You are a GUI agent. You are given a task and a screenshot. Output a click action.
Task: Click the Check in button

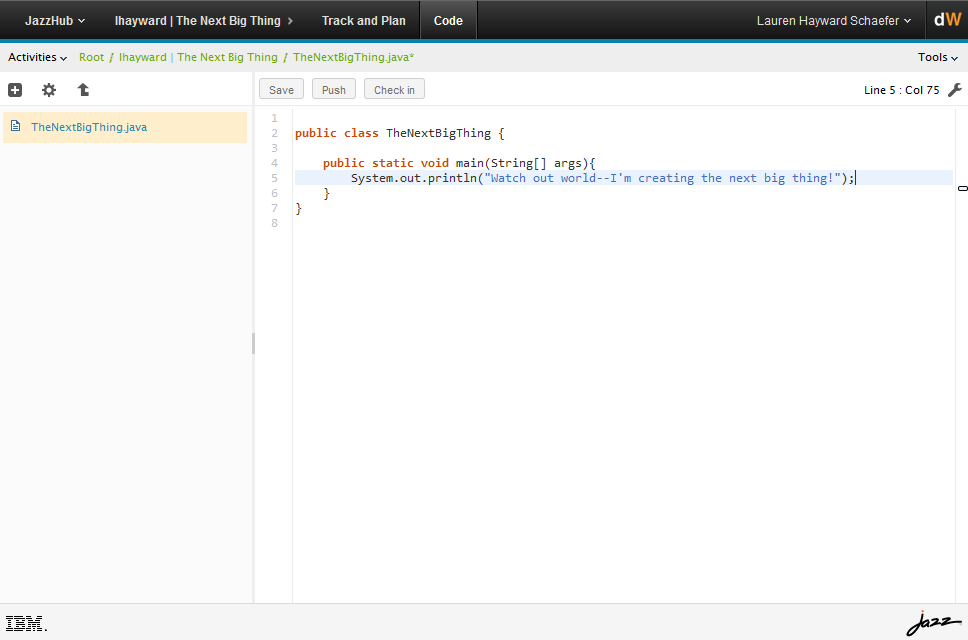tap(394, 89)
